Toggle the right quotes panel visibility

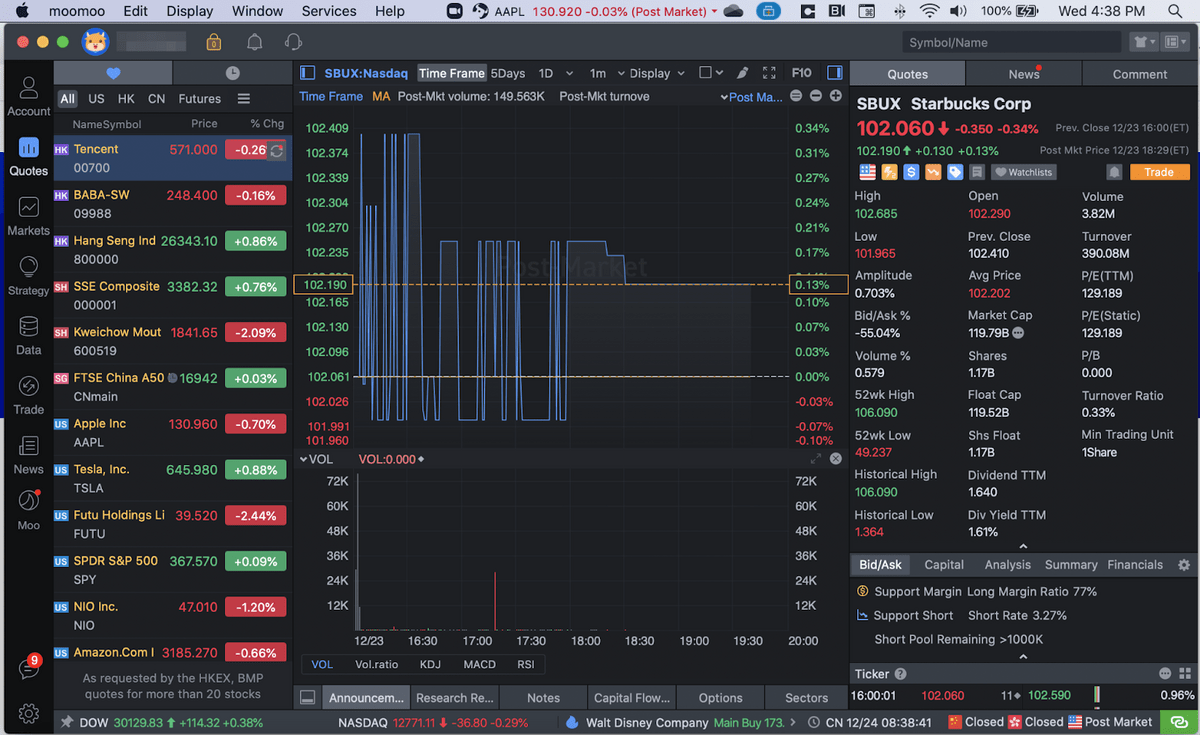(834, 73)
